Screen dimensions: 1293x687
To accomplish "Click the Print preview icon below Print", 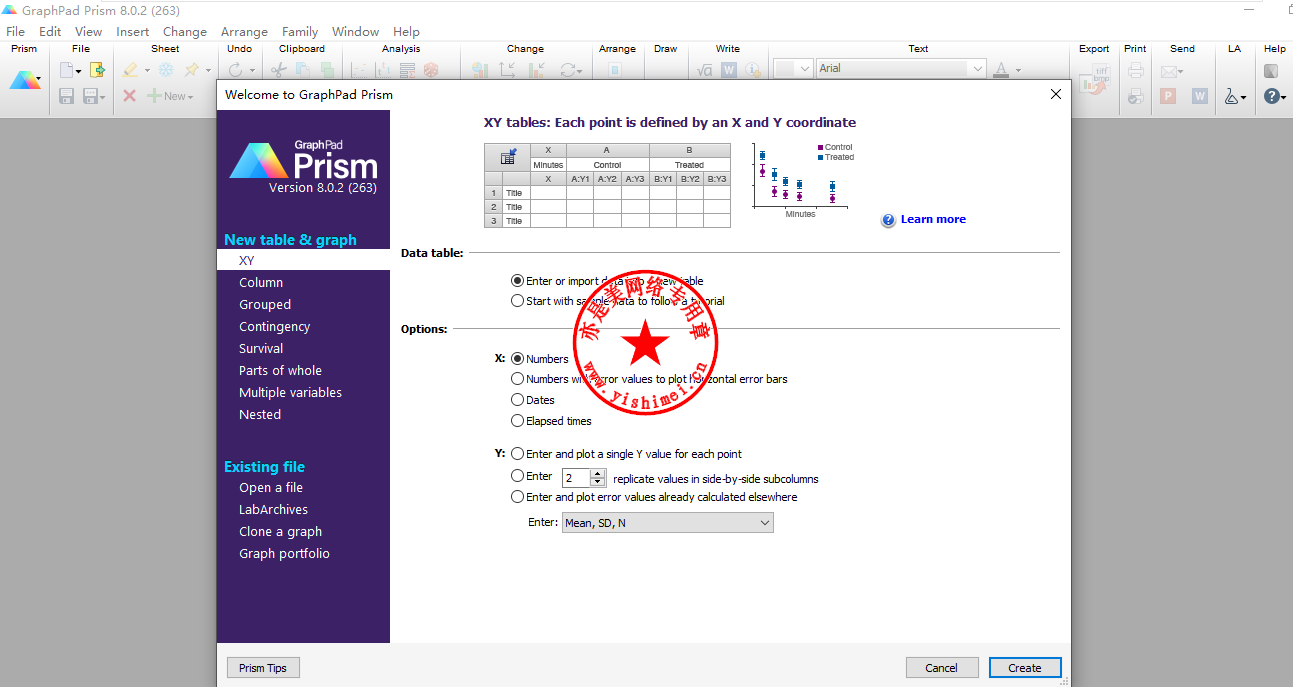I will point(1136,96).
